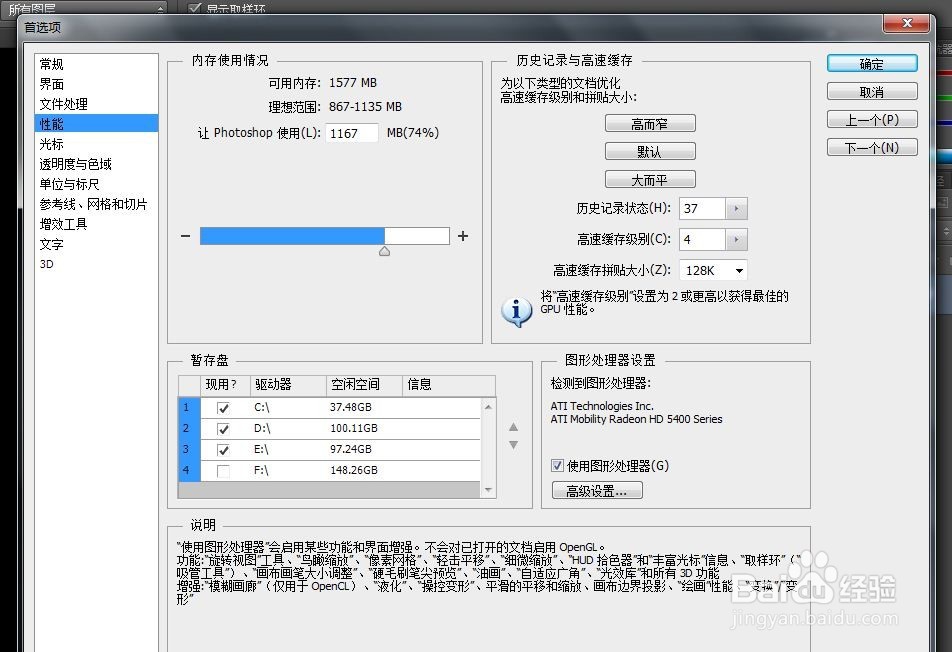Choose the 默认 cache preset
Image resolution: width=952 pixels, height=652 pixels.
(x=650, y=152)
